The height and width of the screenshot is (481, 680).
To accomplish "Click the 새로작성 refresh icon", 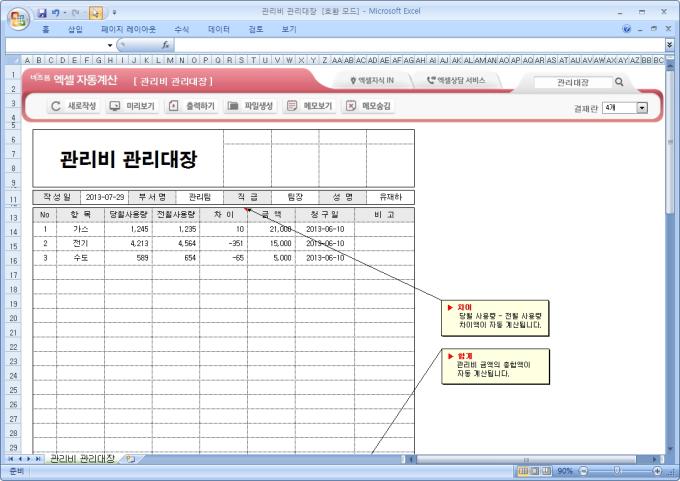I will click(56, 106).
